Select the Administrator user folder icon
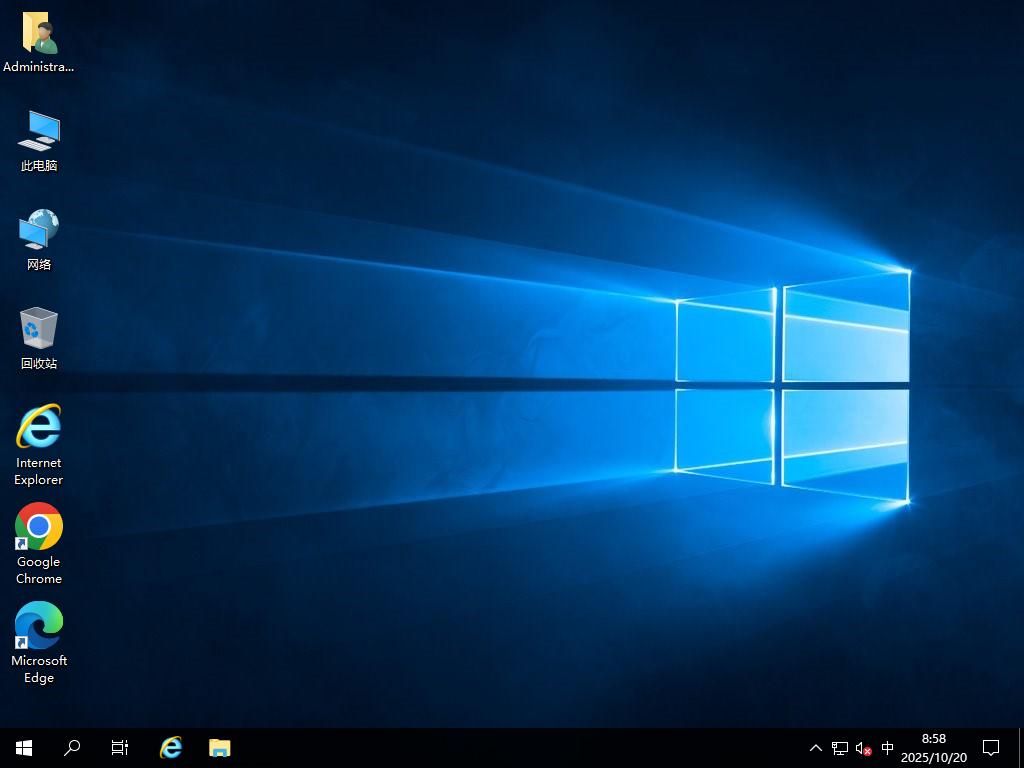The image size is (1024, 768). coord(39,35)
